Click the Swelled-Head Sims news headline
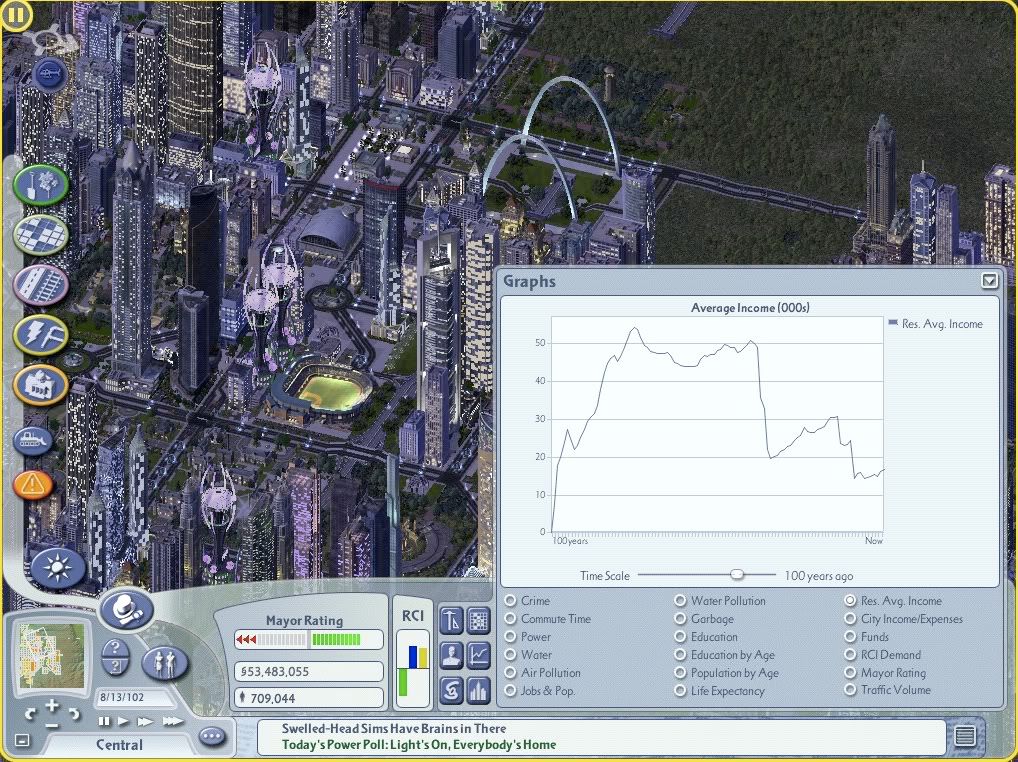 [393, 728]
